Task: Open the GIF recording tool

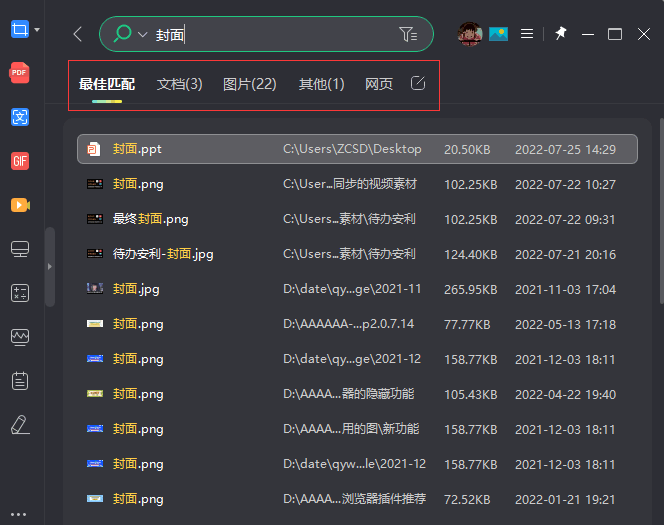Action: 19,161
